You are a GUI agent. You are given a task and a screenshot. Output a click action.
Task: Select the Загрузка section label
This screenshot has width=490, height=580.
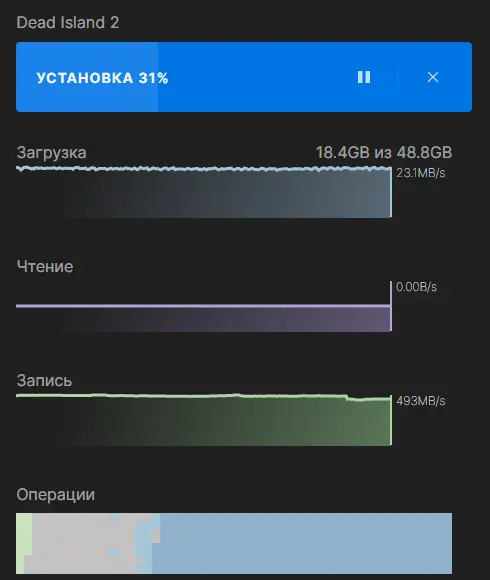pos(51,153)
